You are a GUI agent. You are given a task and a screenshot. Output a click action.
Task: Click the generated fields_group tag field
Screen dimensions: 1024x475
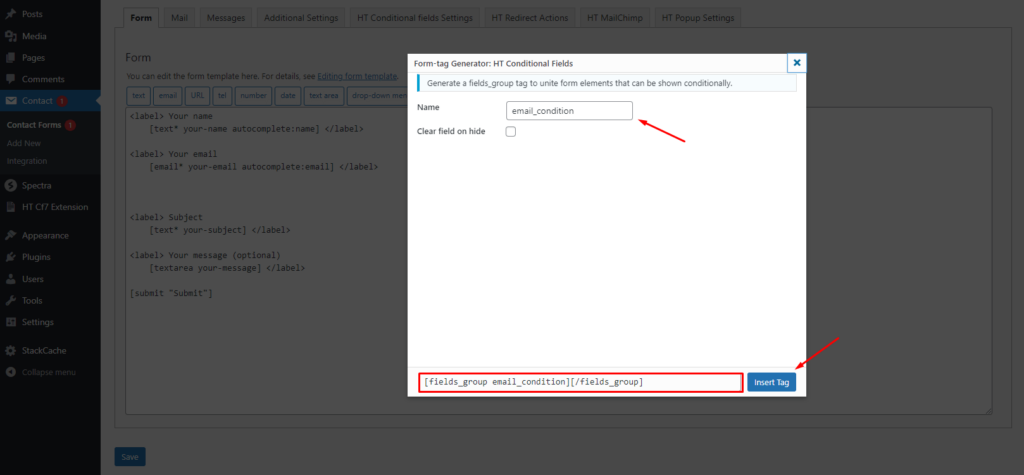pyautogui.click(x=580, y=383)
